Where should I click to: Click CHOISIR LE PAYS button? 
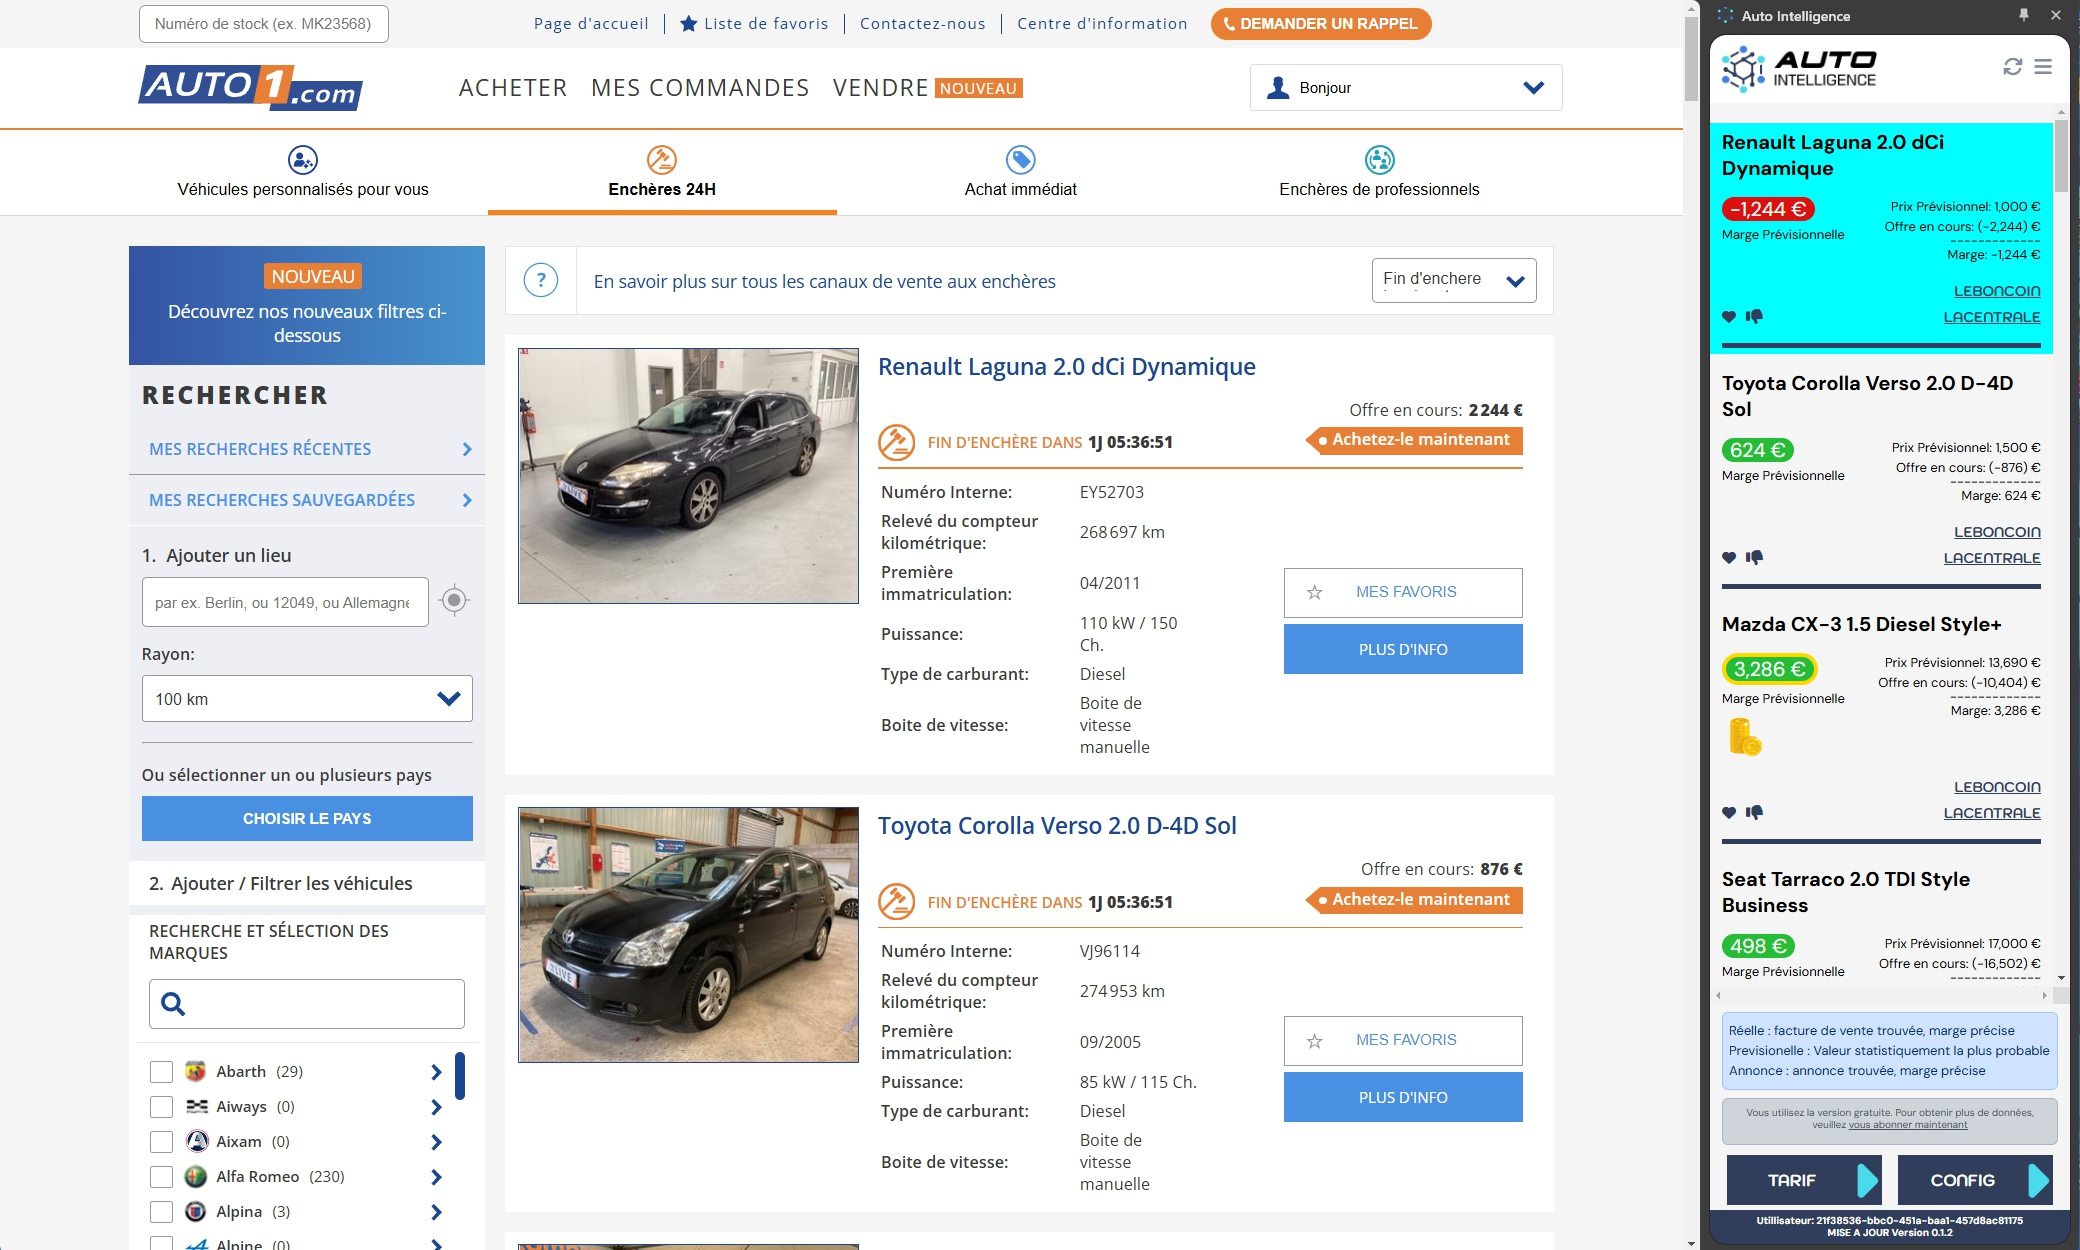click(x=307, y=818)
